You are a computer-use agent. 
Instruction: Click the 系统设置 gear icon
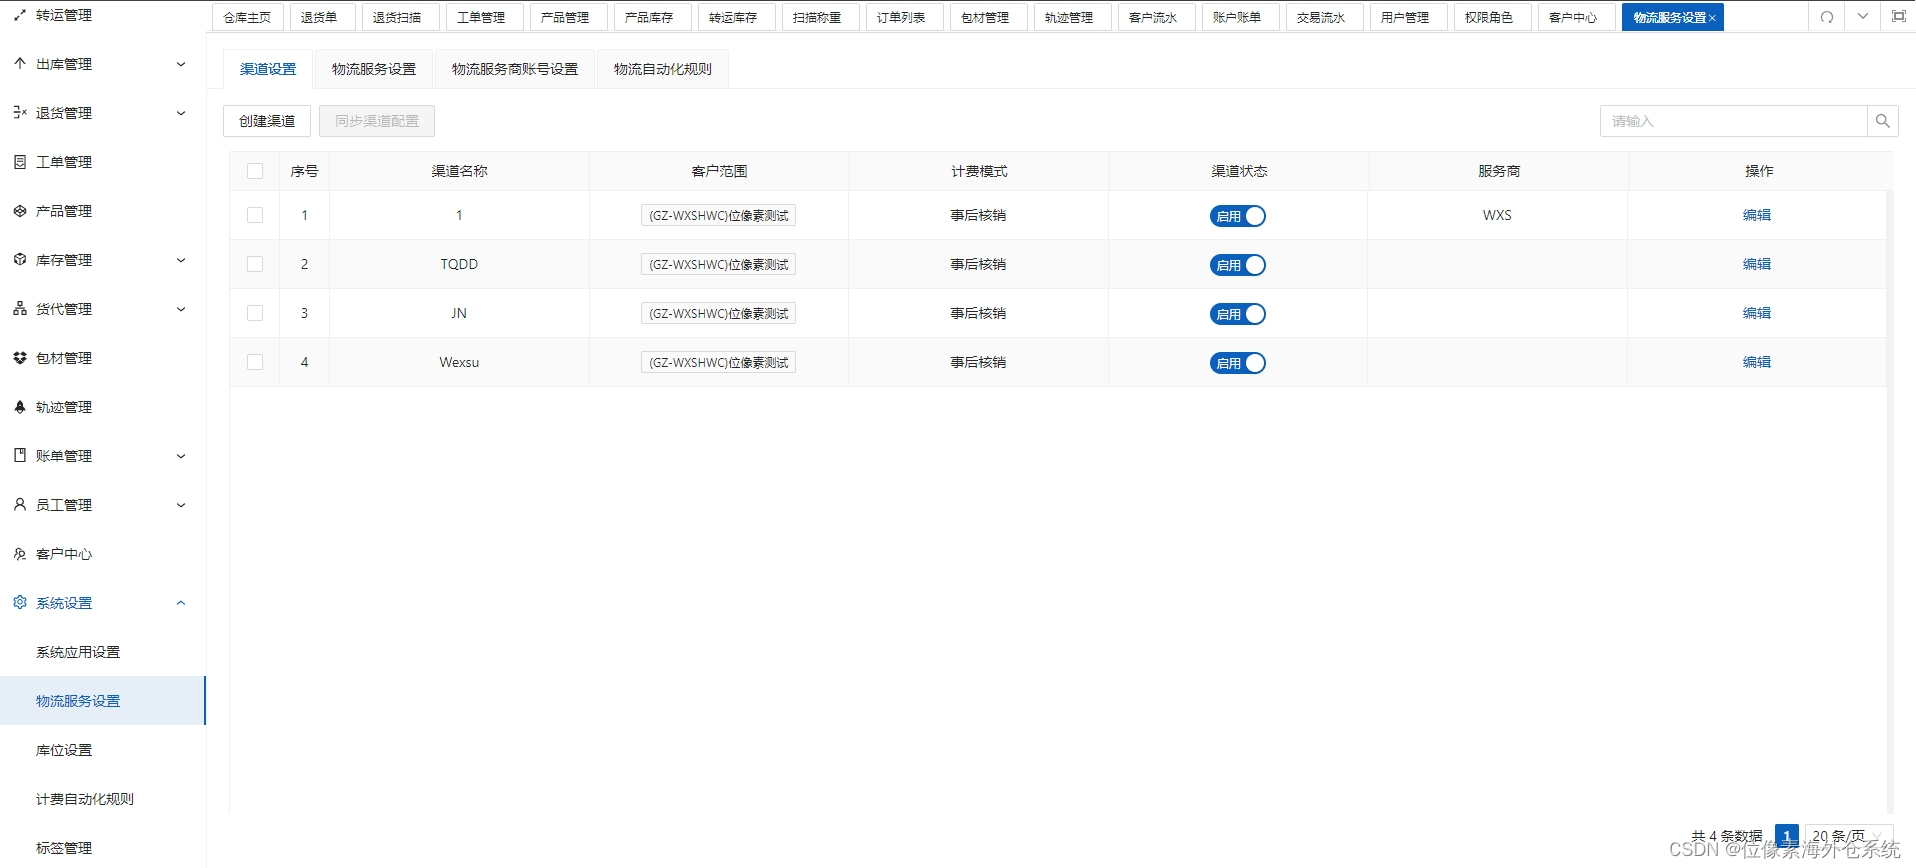pos(20,603)
